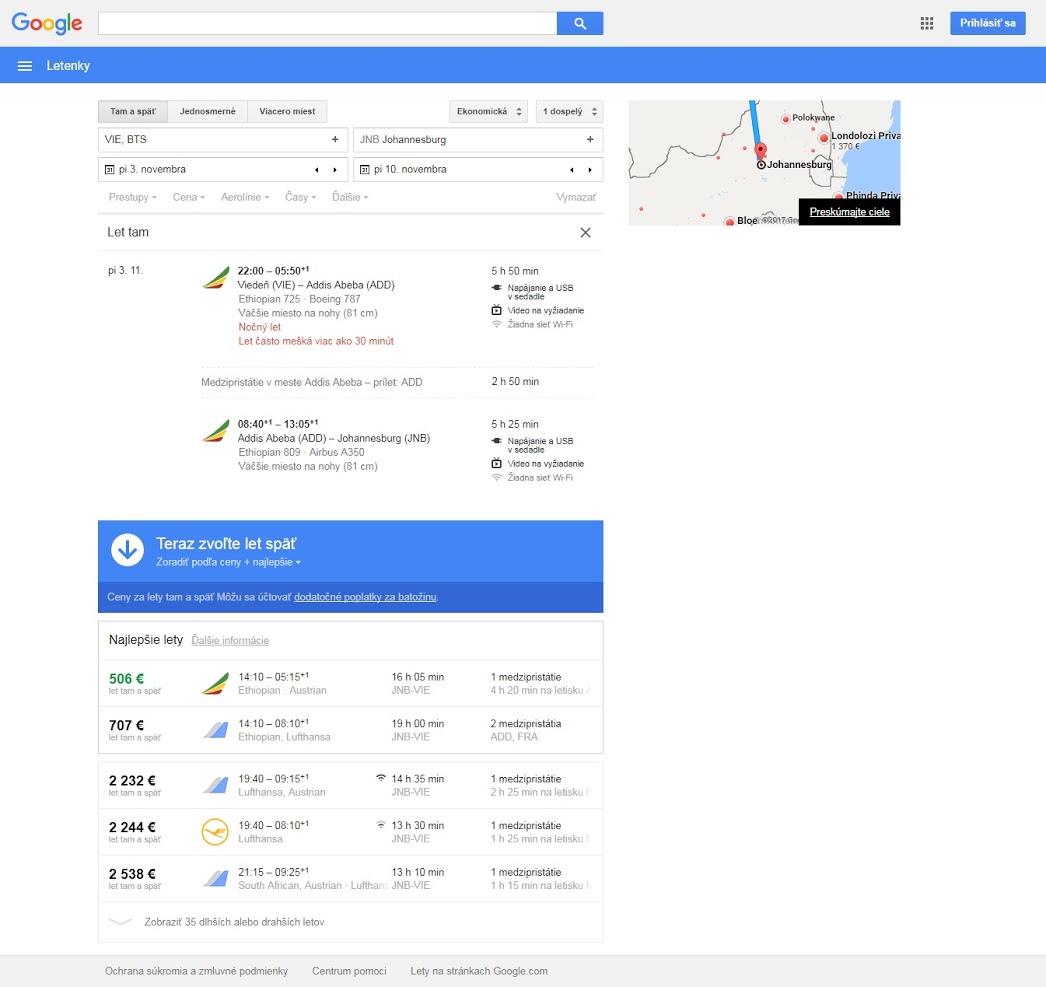Select the 506 € return flight

coord(350,684)
